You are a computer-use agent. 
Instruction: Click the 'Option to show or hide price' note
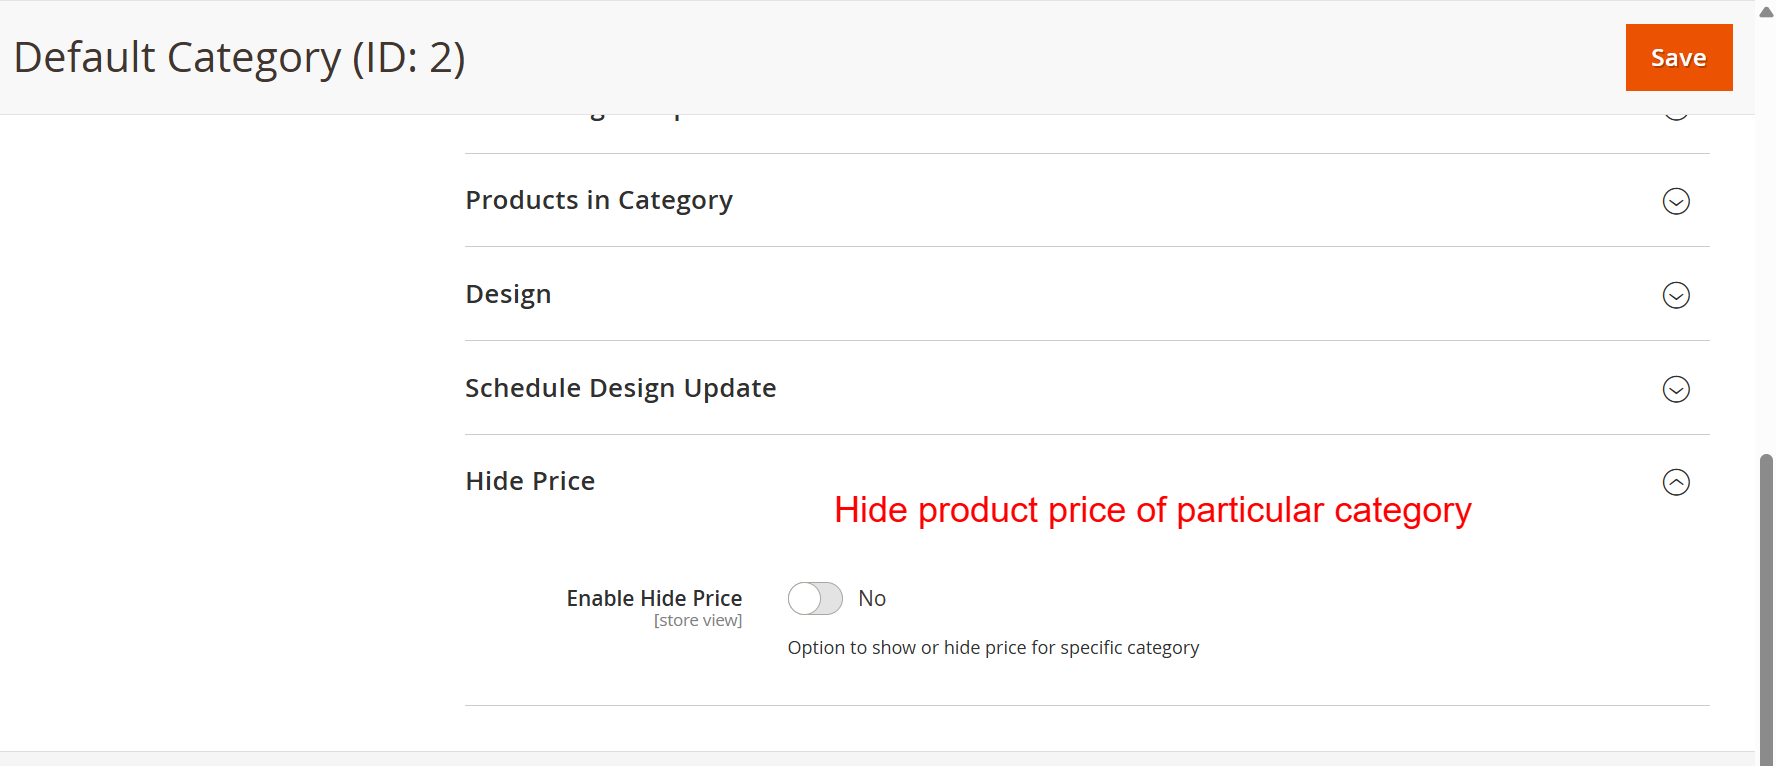click(993, 648)
